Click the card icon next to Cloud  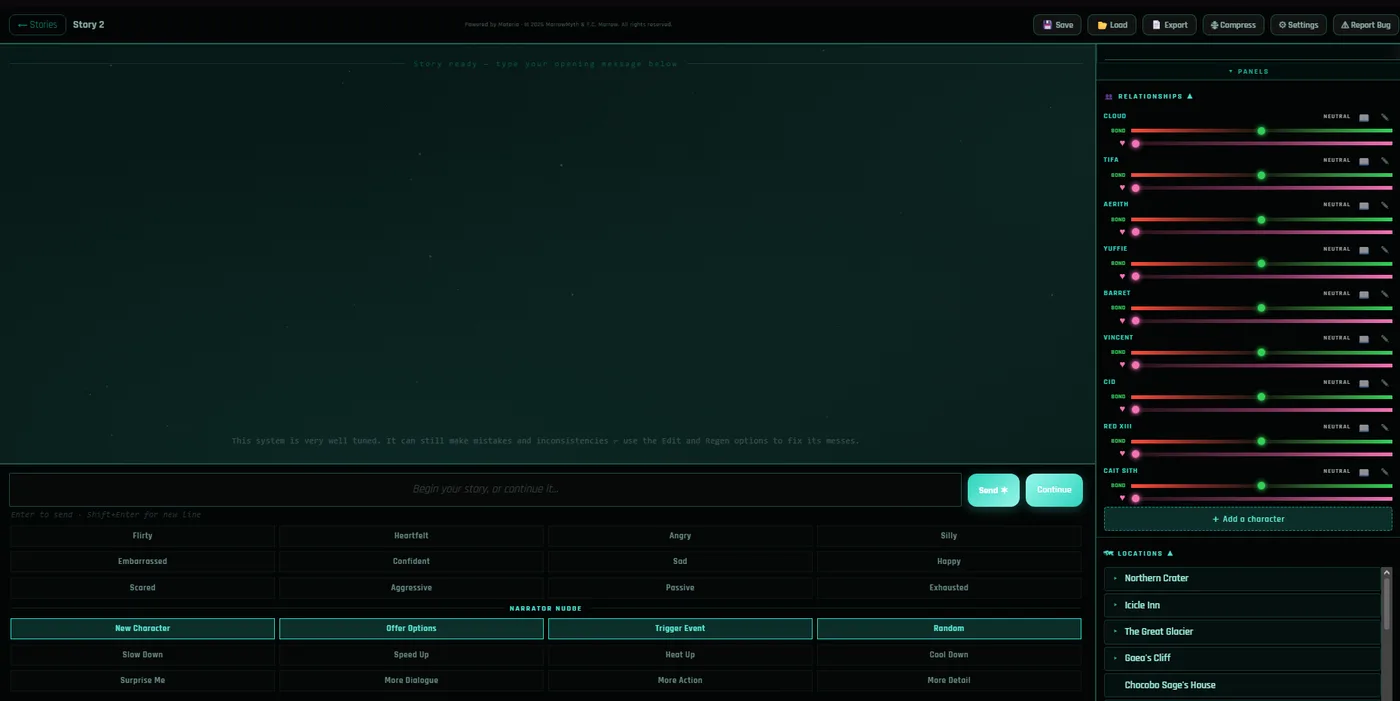pos(1364,117)
